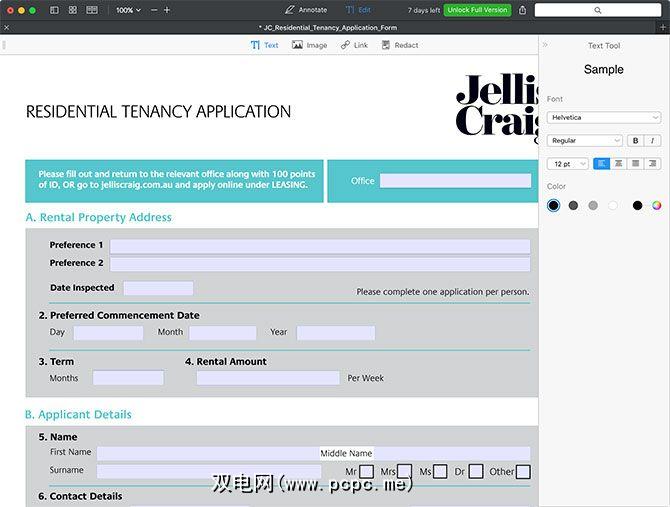Check the Dr title checkbox
The height and width of the screenshot is (507, 670).
click(x=476, y=472)
